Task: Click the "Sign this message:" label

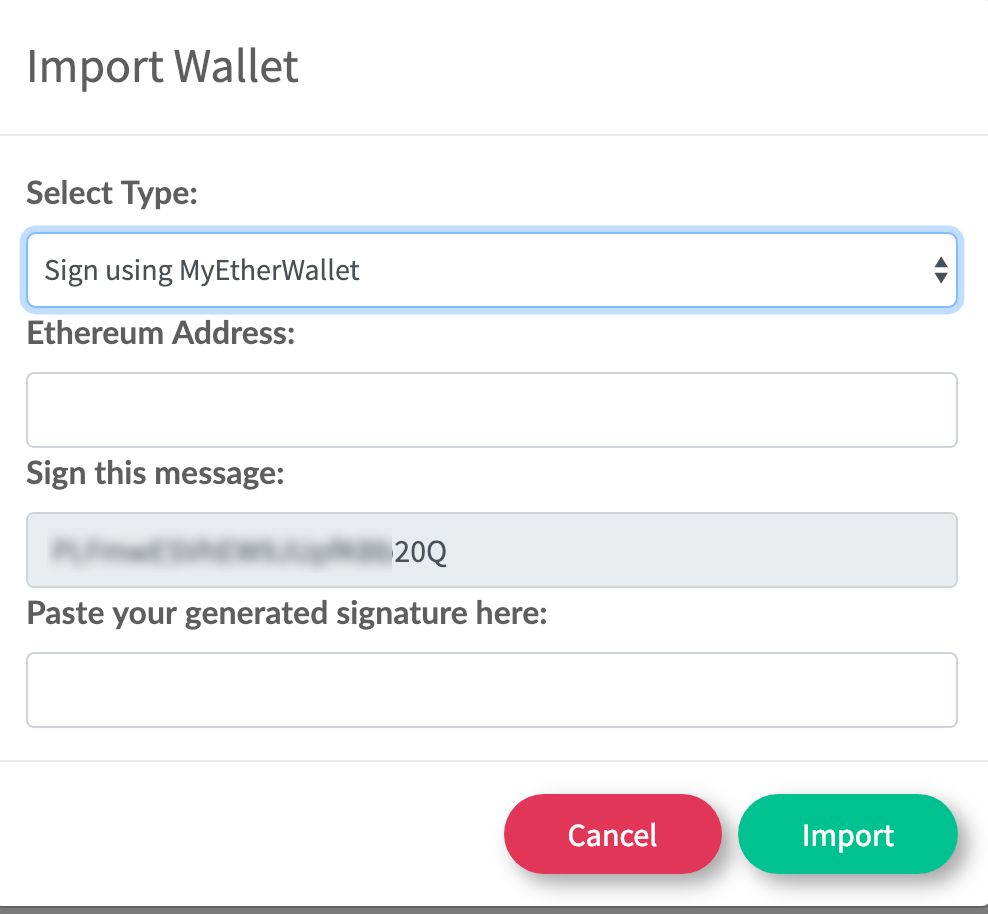Action: [155, 473]
